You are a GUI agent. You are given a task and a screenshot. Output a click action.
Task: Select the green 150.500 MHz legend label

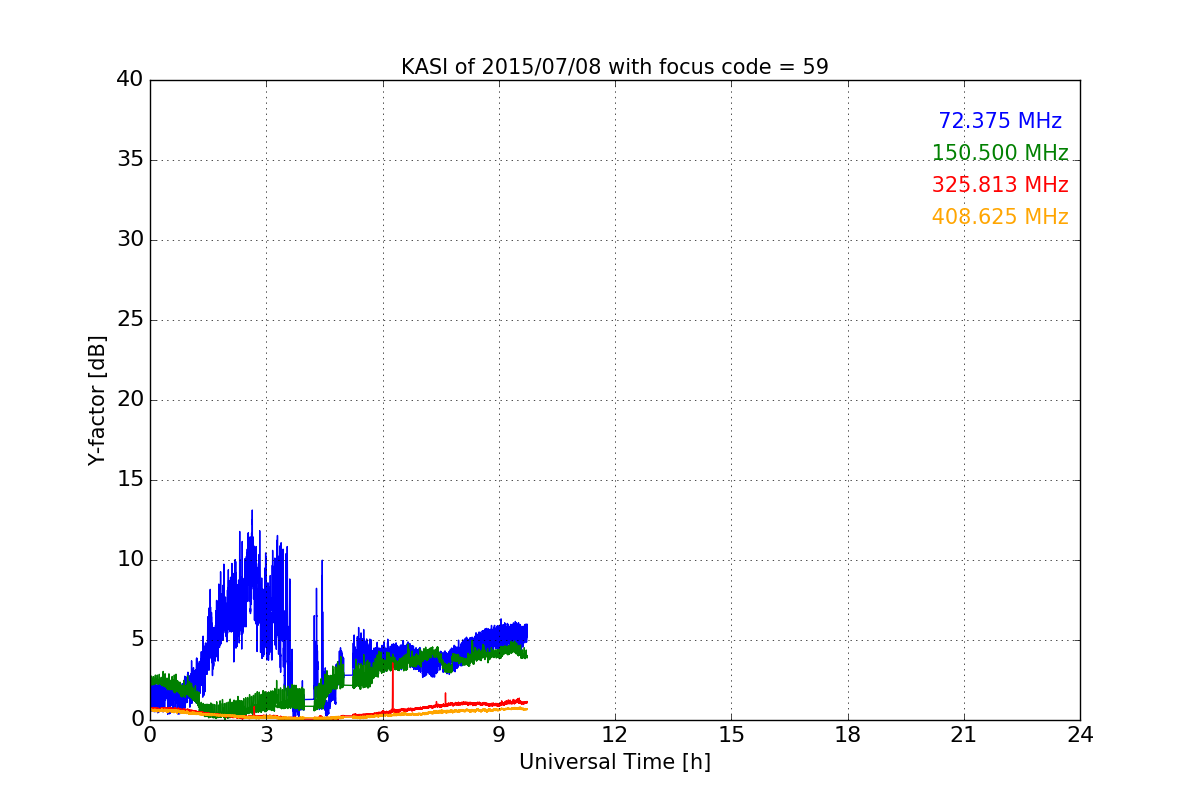click(1000, 153)
